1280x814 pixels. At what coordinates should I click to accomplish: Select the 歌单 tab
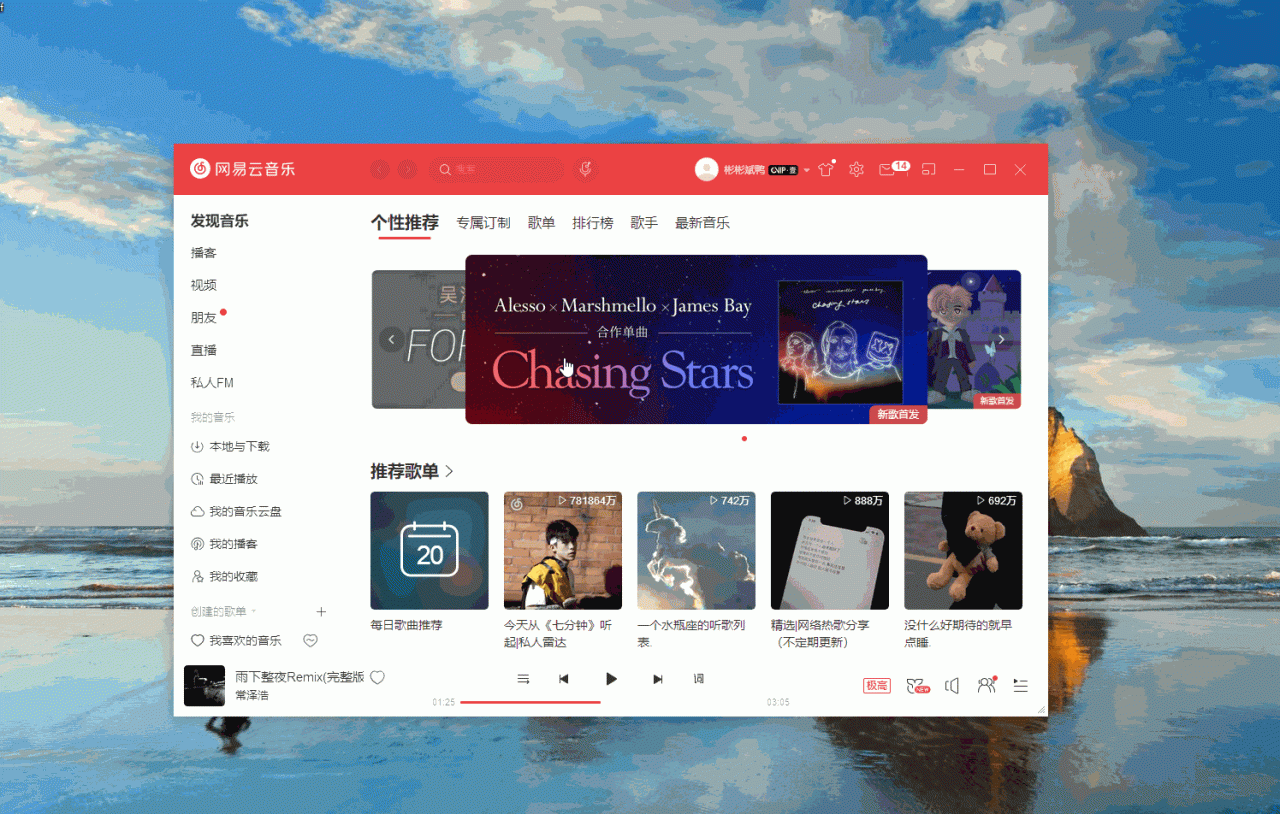[x=541, y=223]
